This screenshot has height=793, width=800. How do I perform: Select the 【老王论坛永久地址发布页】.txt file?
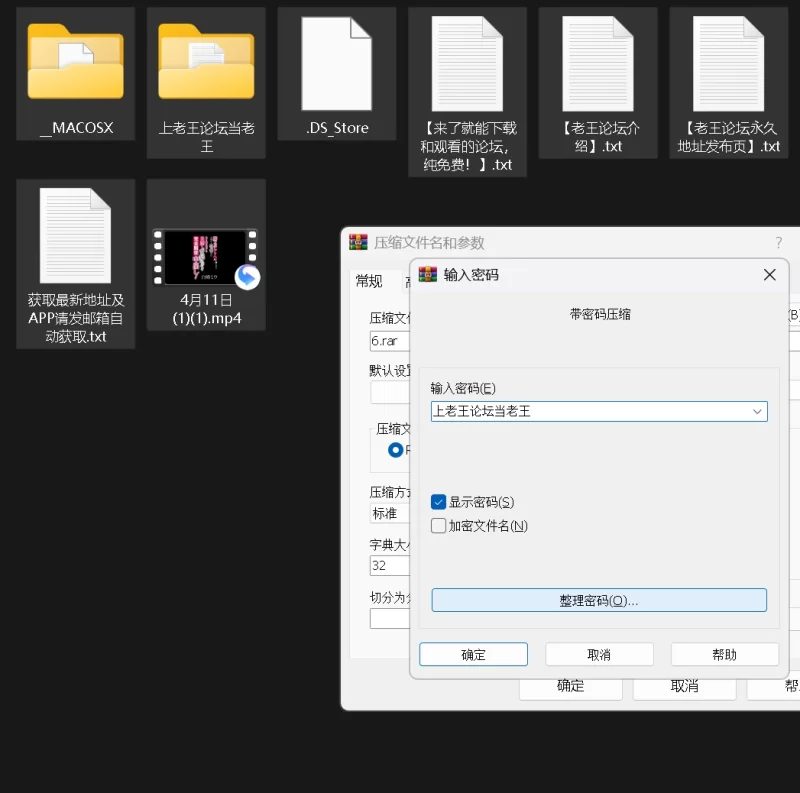click(x=728, y=63)
